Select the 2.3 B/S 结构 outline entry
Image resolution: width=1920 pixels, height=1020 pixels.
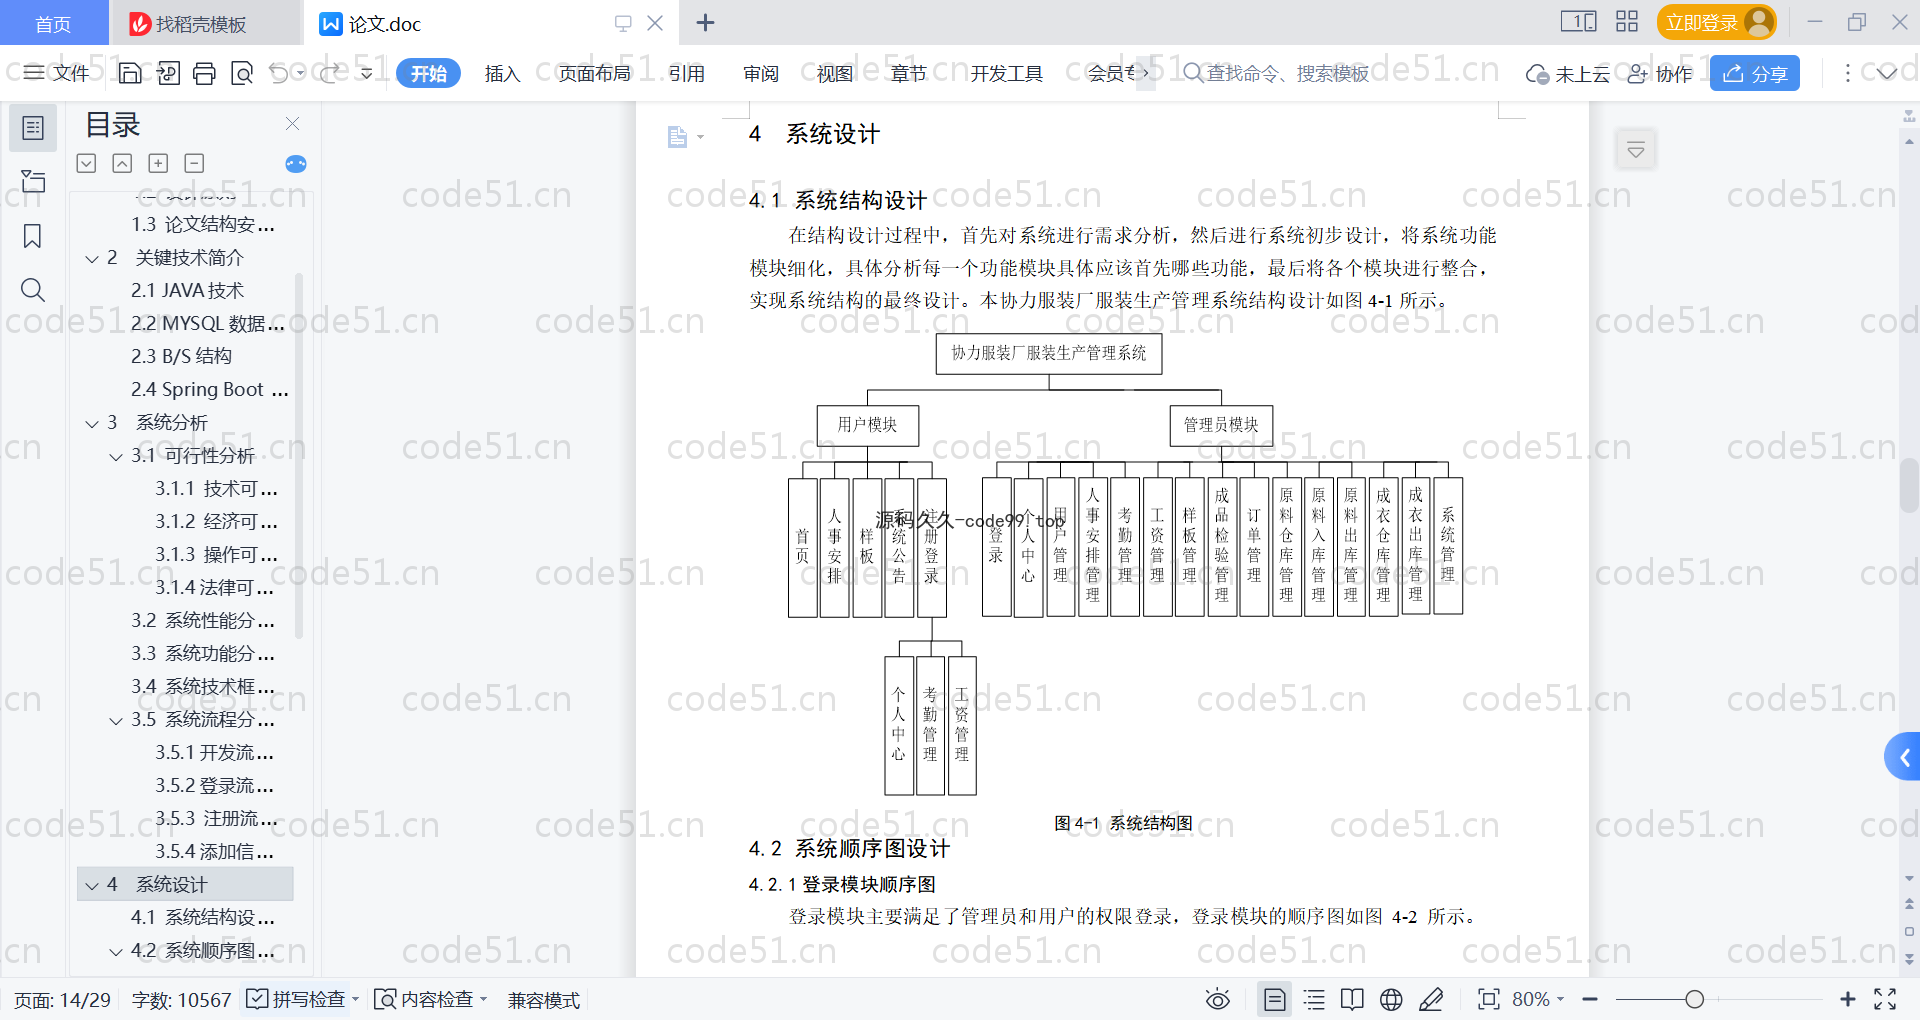click(x=181, y=356)
